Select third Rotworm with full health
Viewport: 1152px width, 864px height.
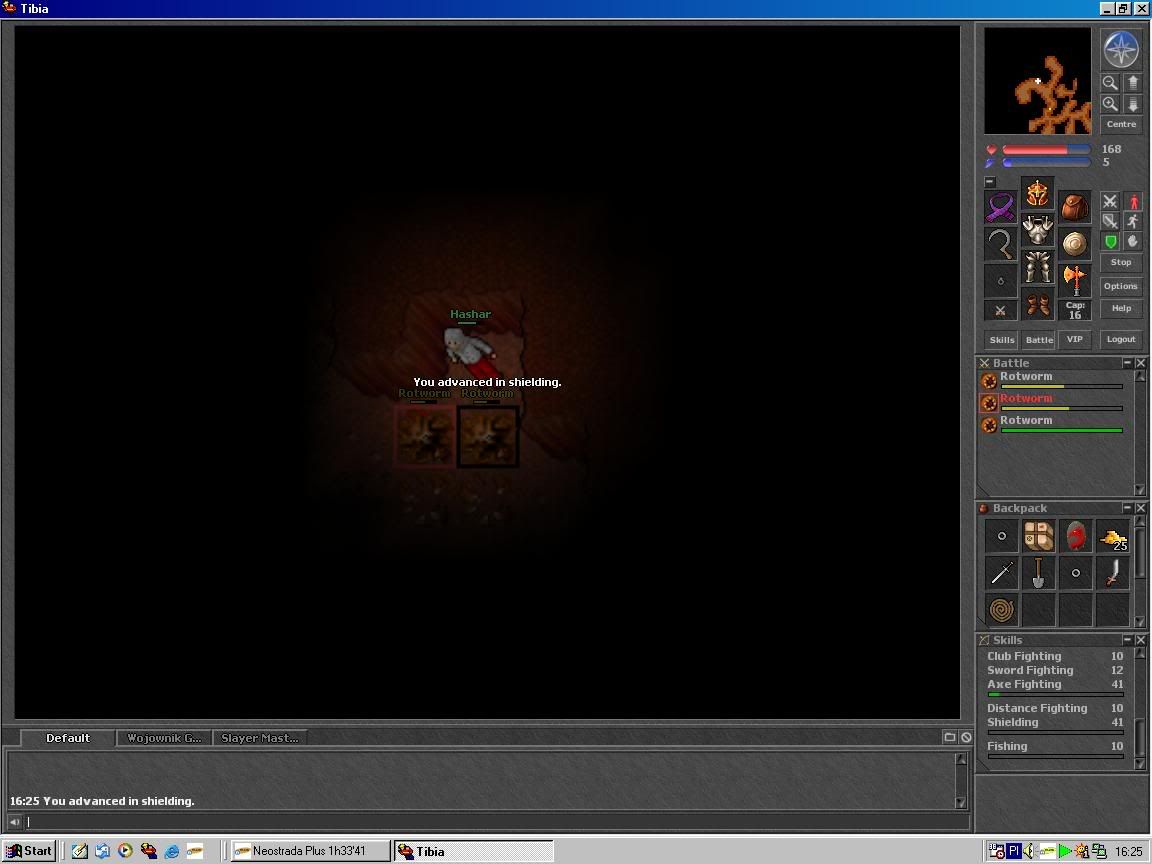(1052, 424)
